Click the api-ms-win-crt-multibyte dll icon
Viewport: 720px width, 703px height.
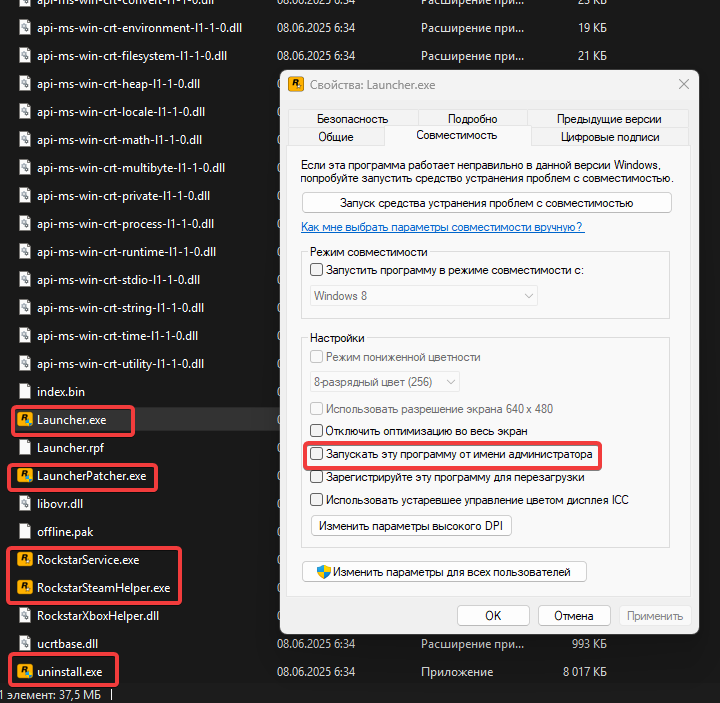pyautogui.click(x=25, y=168)
